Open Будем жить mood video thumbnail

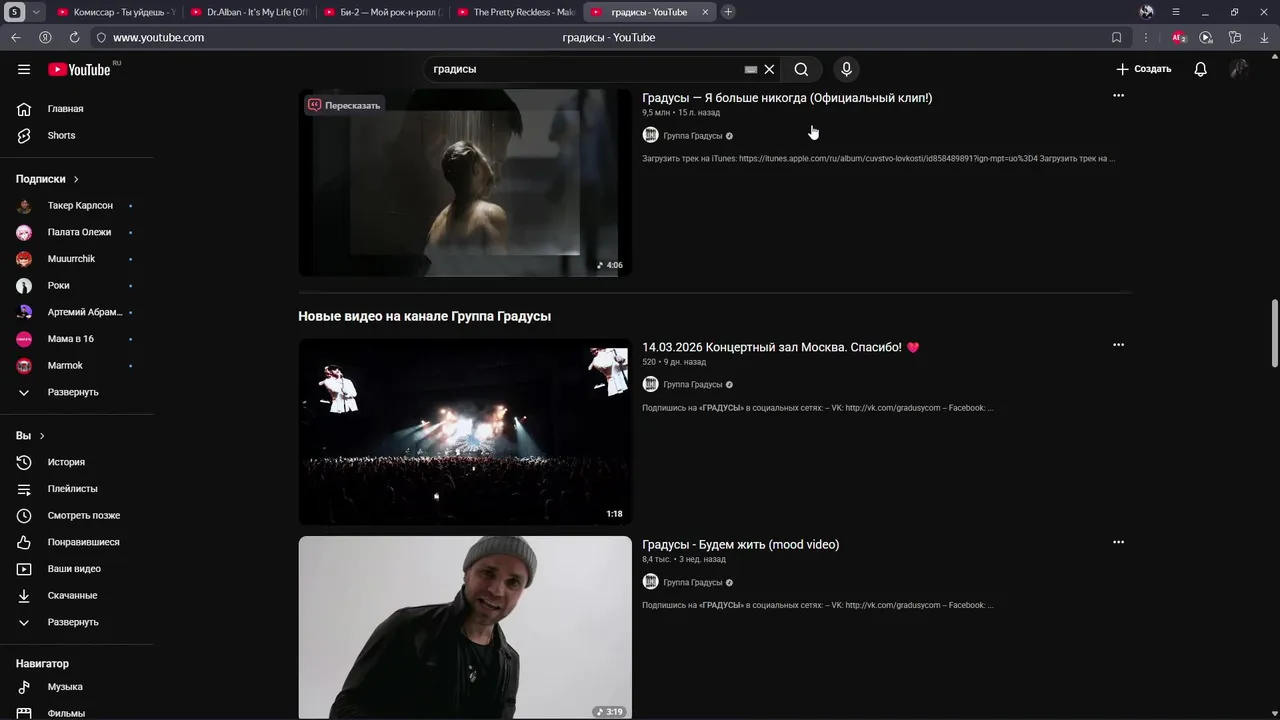point(465,627)
